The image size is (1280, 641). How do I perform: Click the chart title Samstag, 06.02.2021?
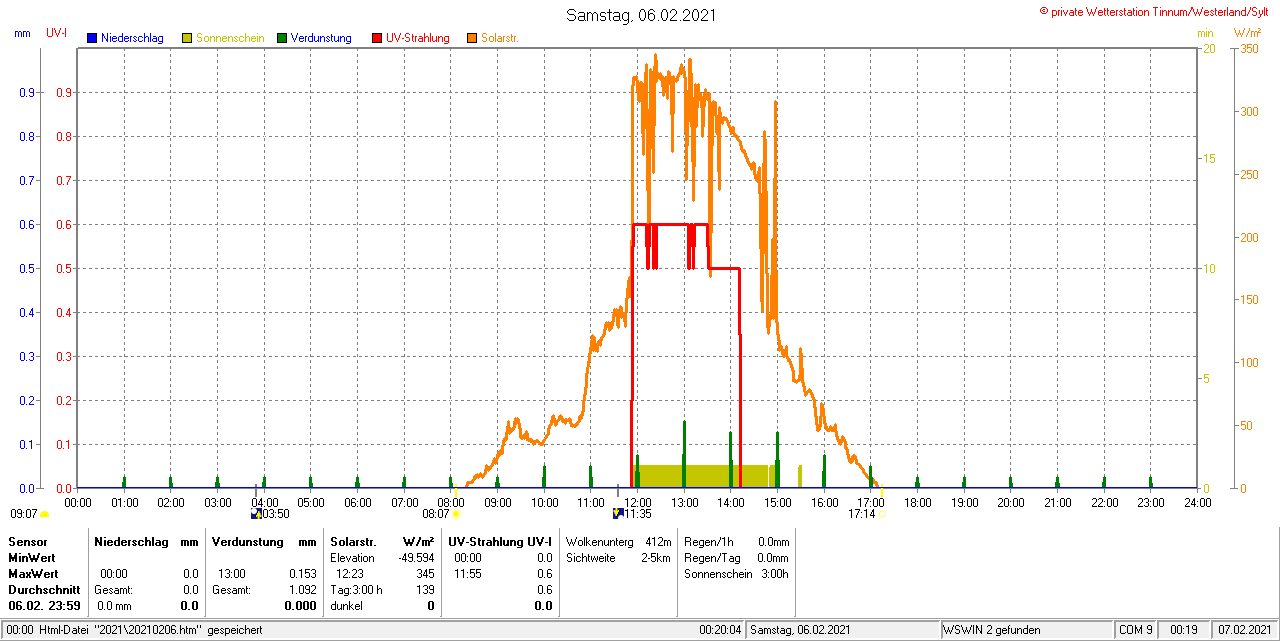(x=641, y=15)
